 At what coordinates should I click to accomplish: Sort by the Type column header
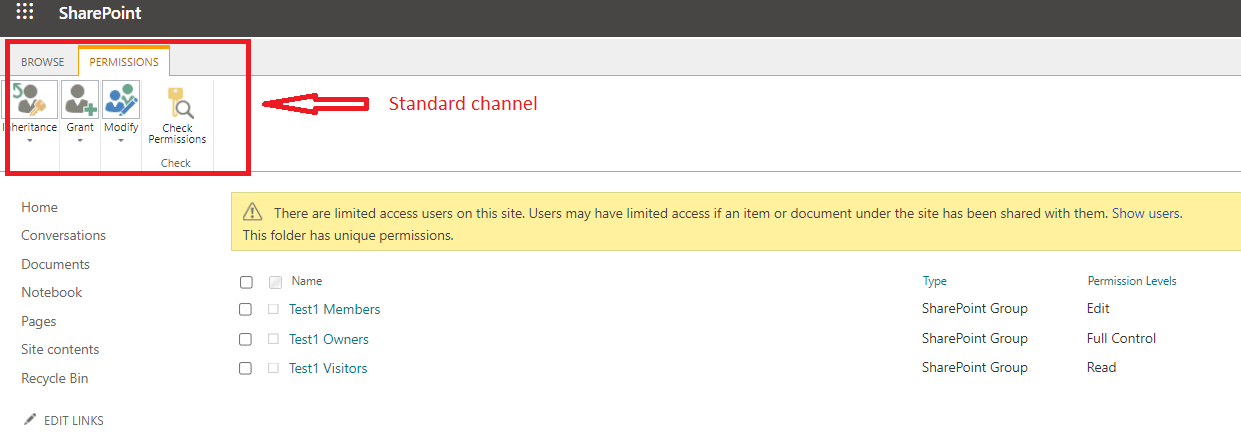934,281
